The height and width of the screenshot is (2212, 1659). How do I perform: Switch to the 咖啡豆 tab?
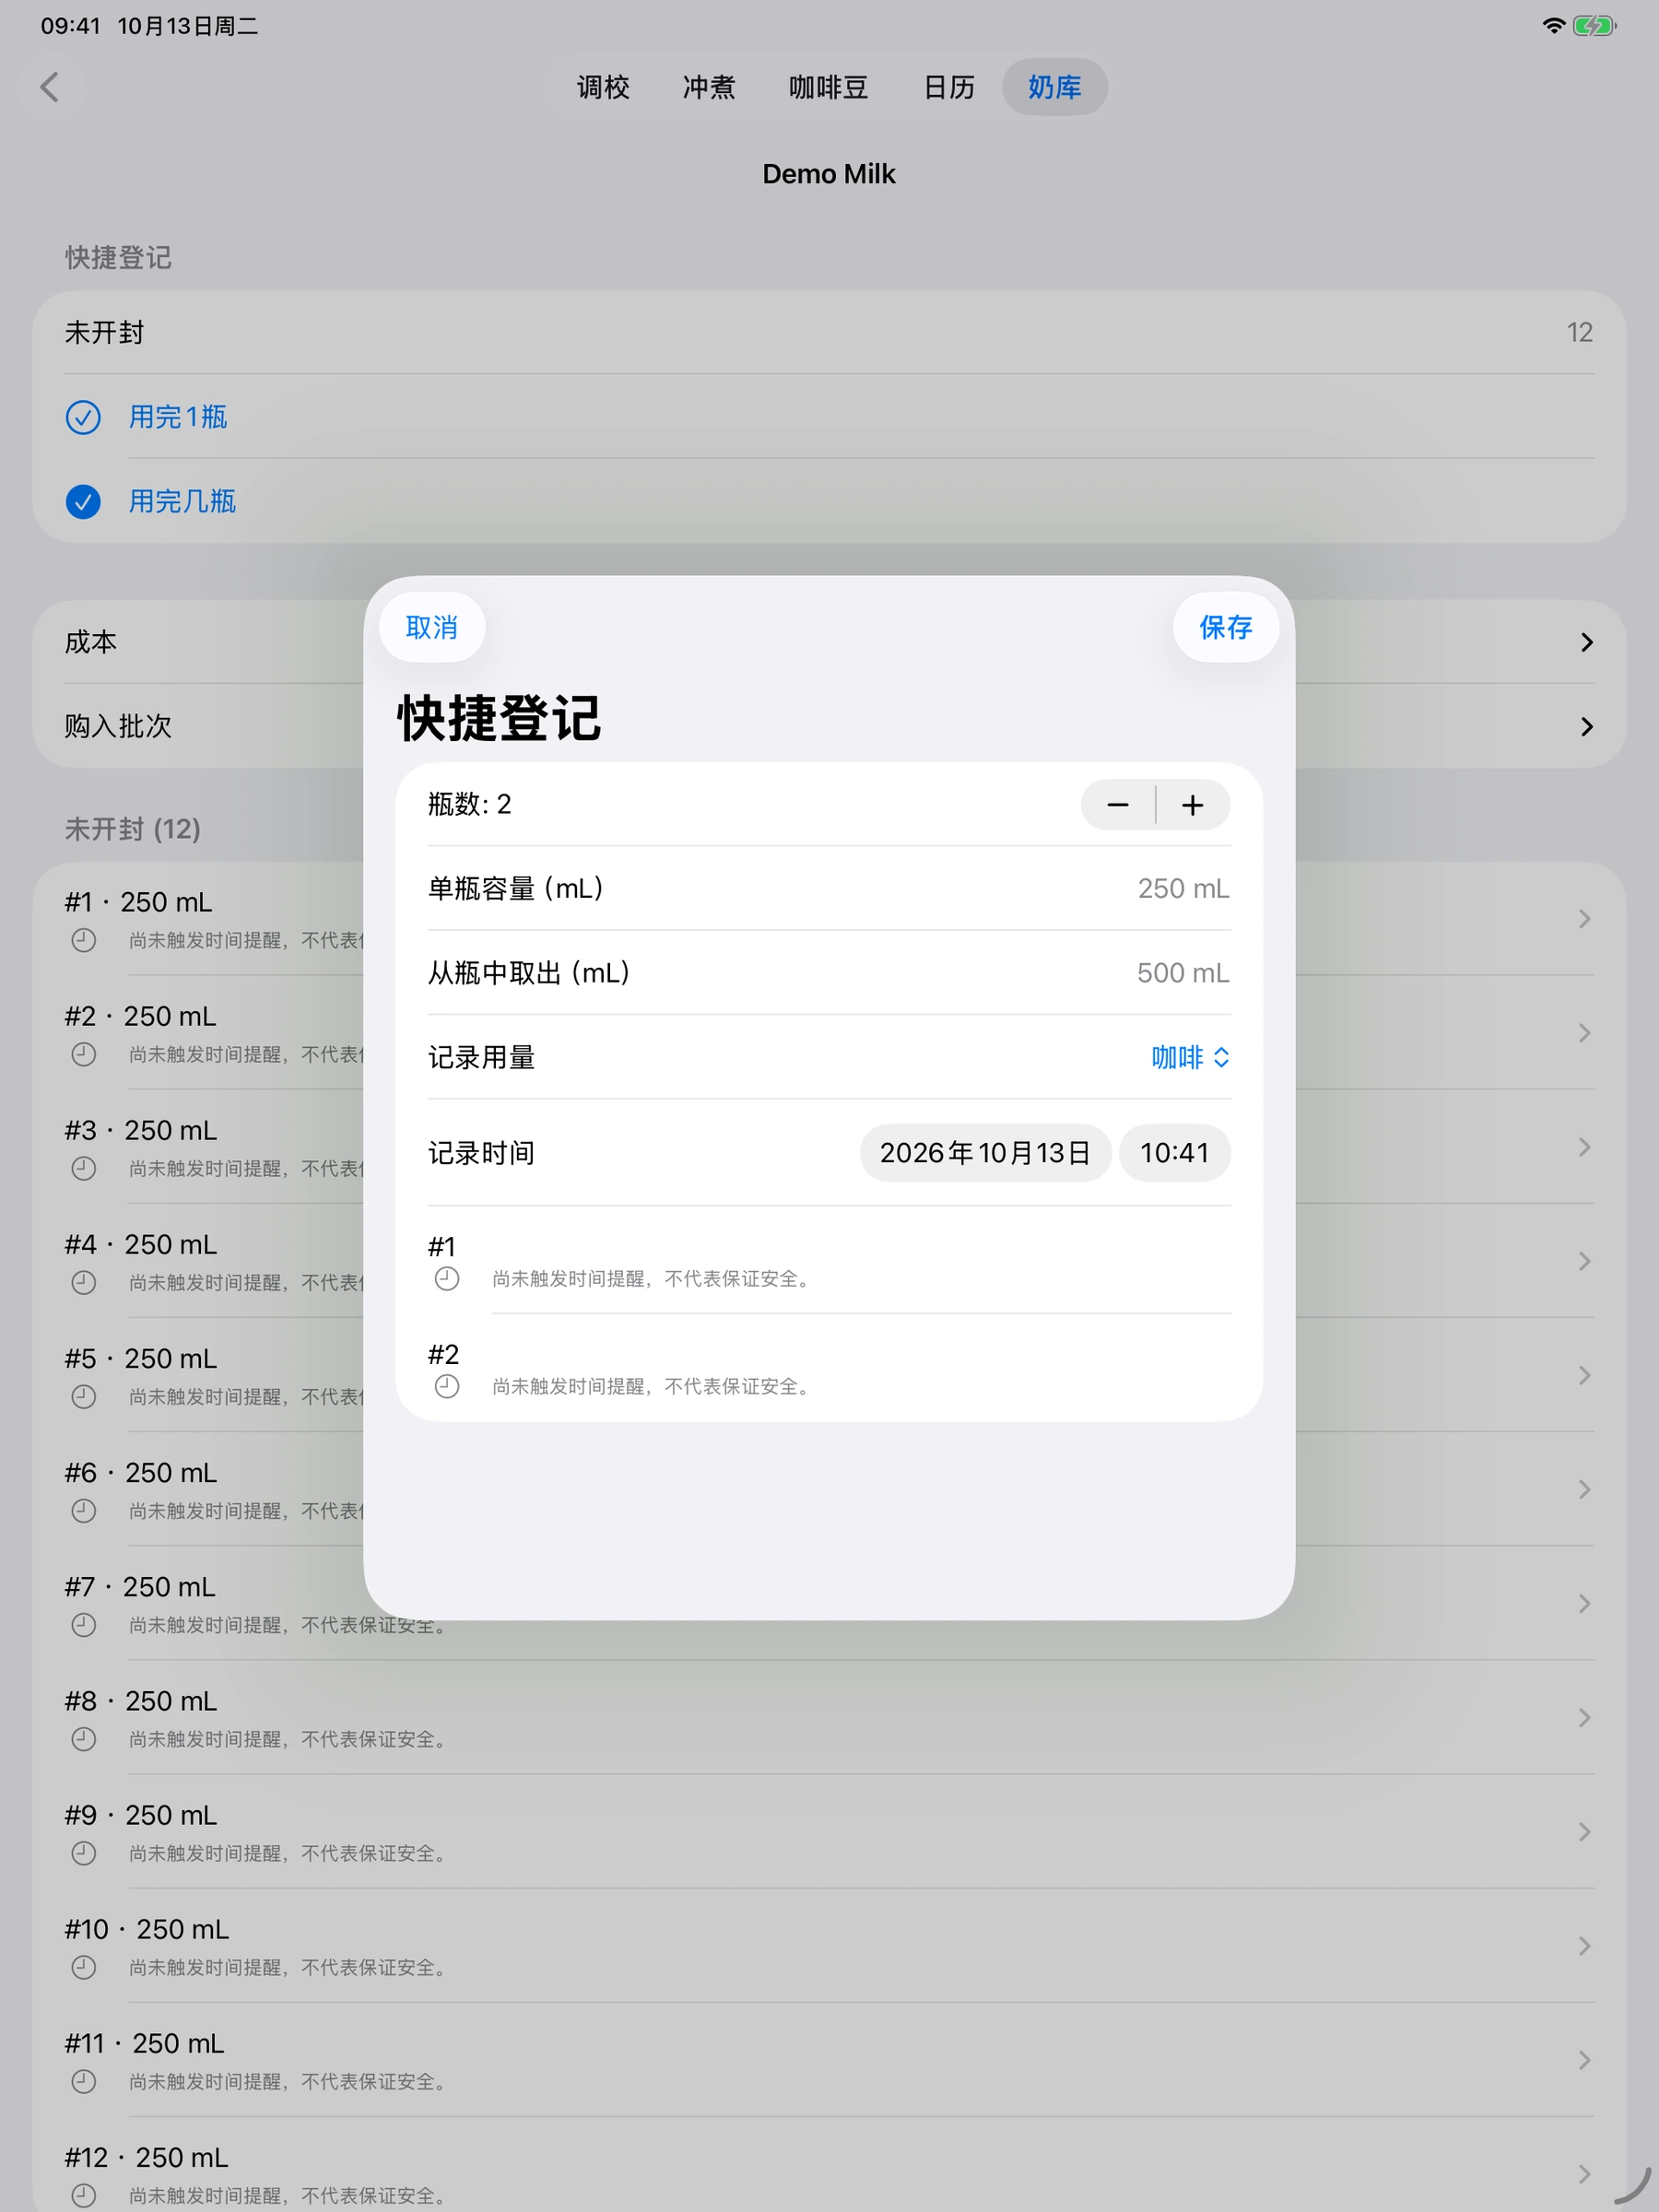(828, 87)
